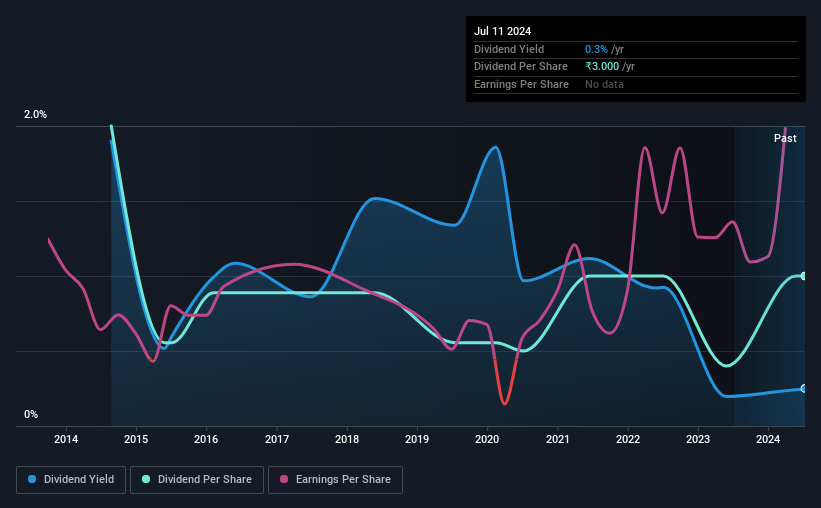
Task: Click the 2023 x-axis label
Action: point(698,439)
